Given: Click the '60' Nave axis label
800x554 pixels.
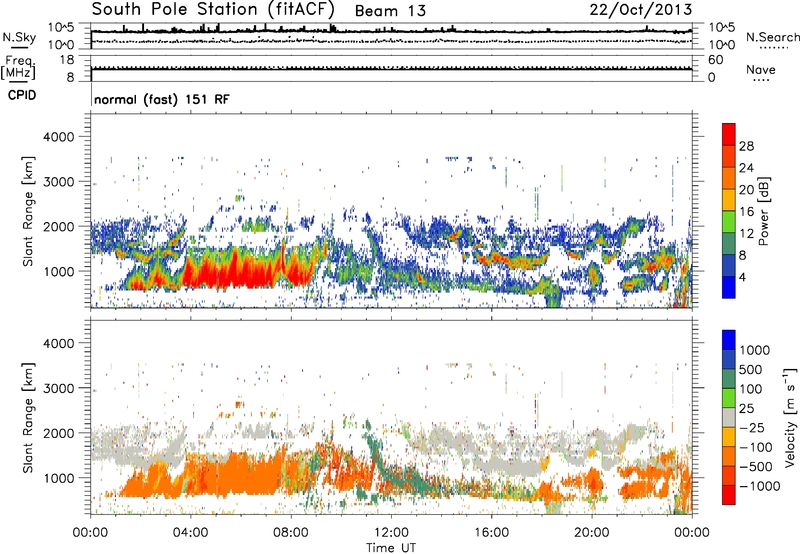Looking at the screenshot, I should [x=716, y=60].
